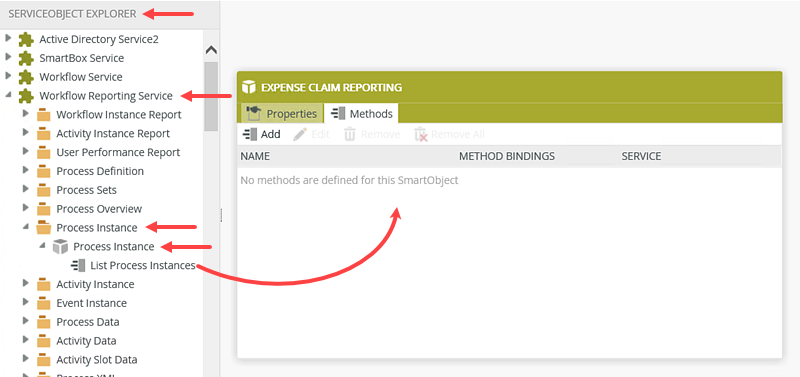Select the Process Overview tree label
This screenshot has height=377, width=800.
tap(99, 209)
